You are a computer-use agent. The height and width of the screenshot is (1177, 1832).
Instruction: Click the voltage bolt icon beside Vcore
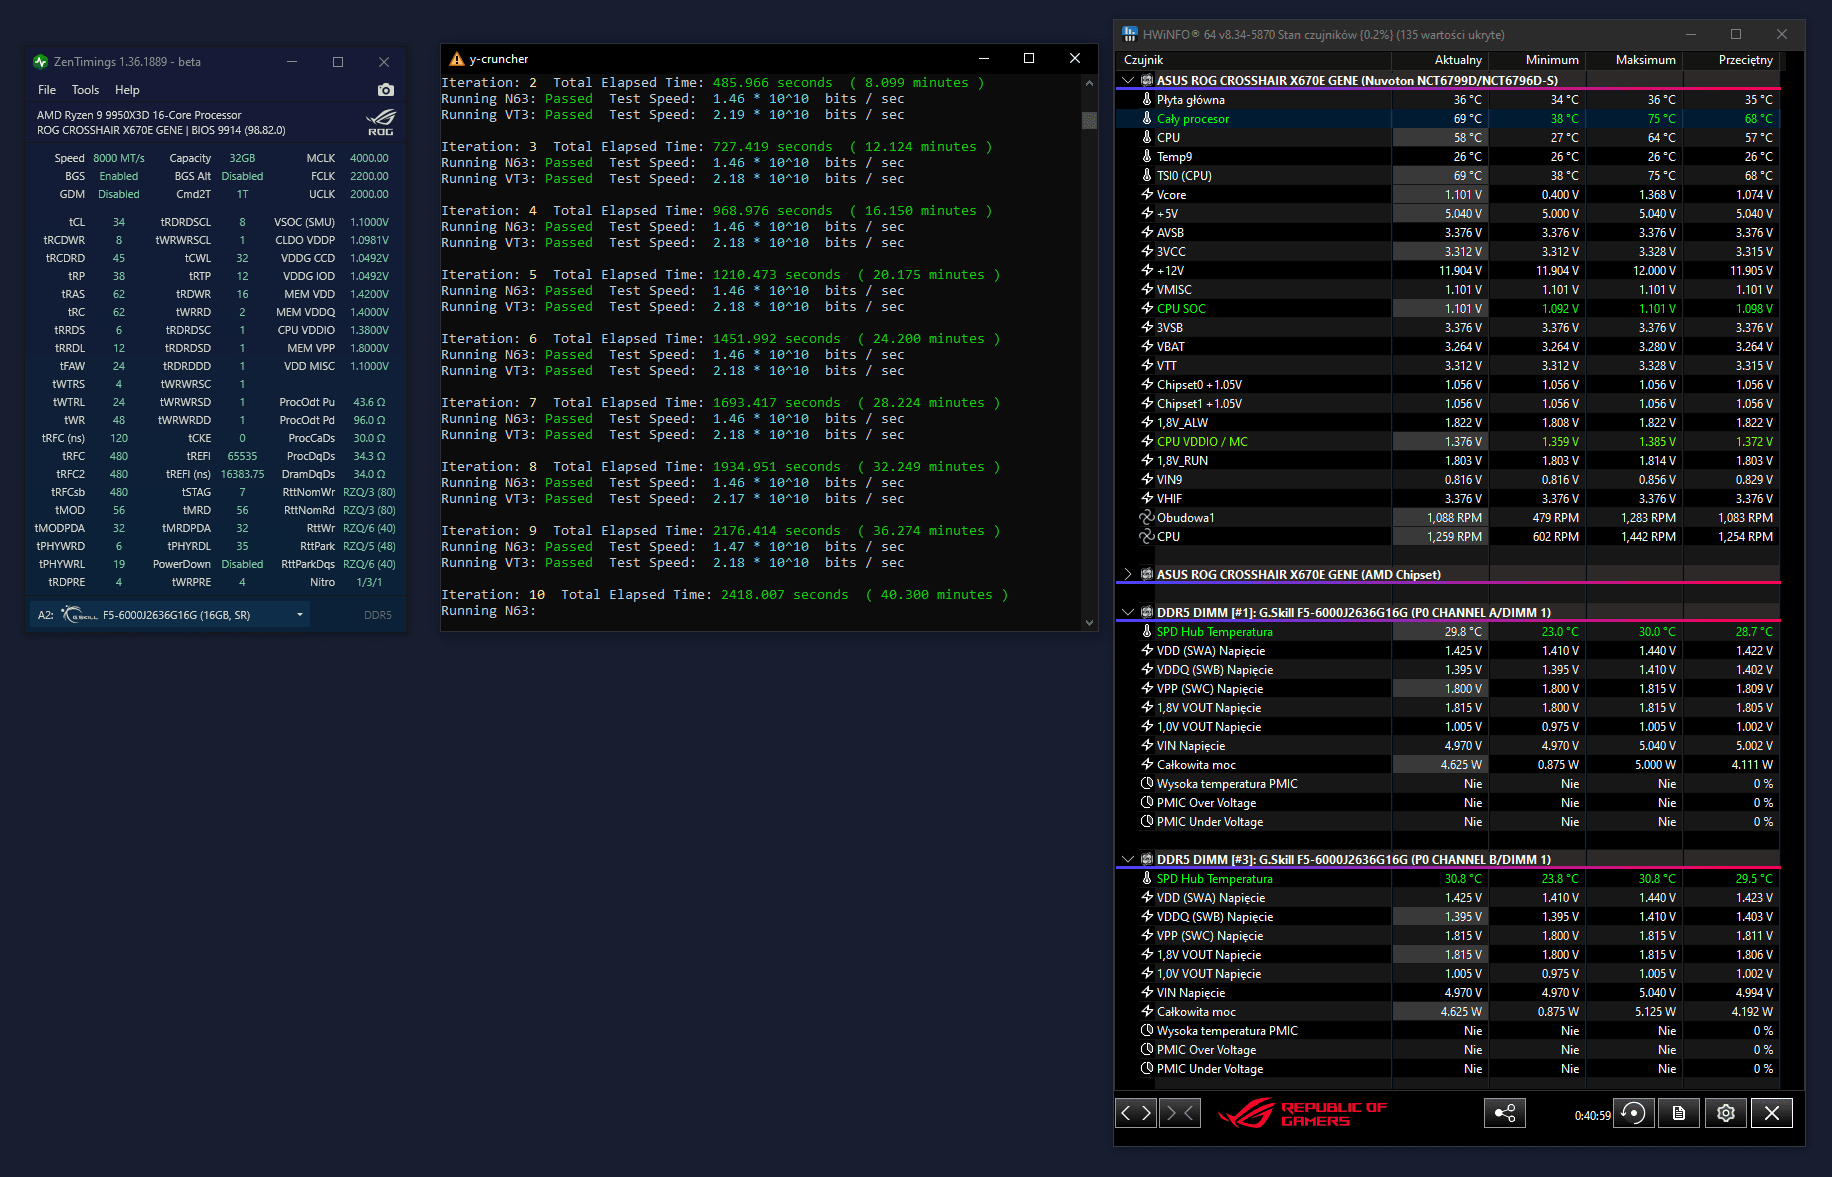pyautogui.click(x=1147, y=195)
